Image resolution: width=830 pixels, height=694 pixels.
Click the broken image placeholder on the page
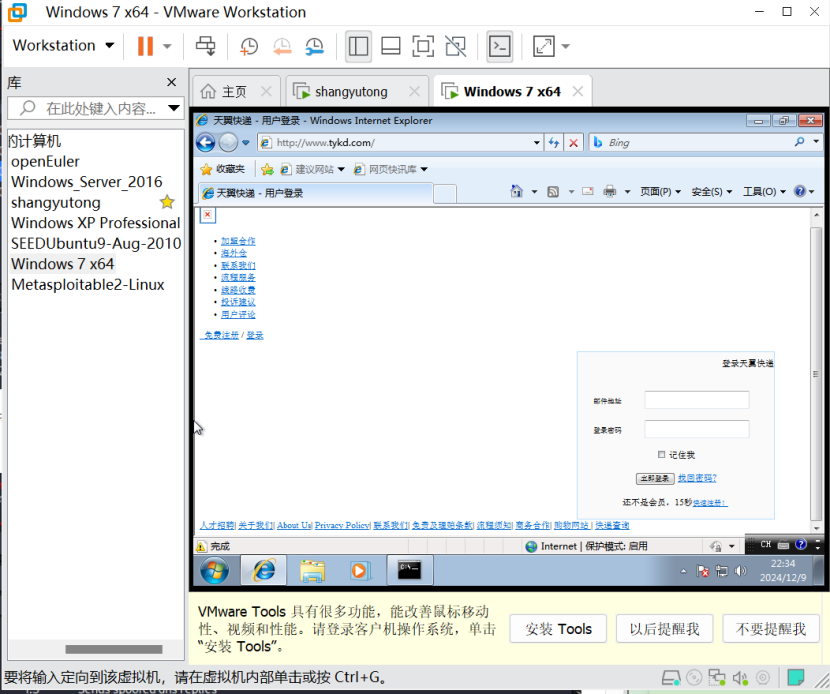(208, 214)
